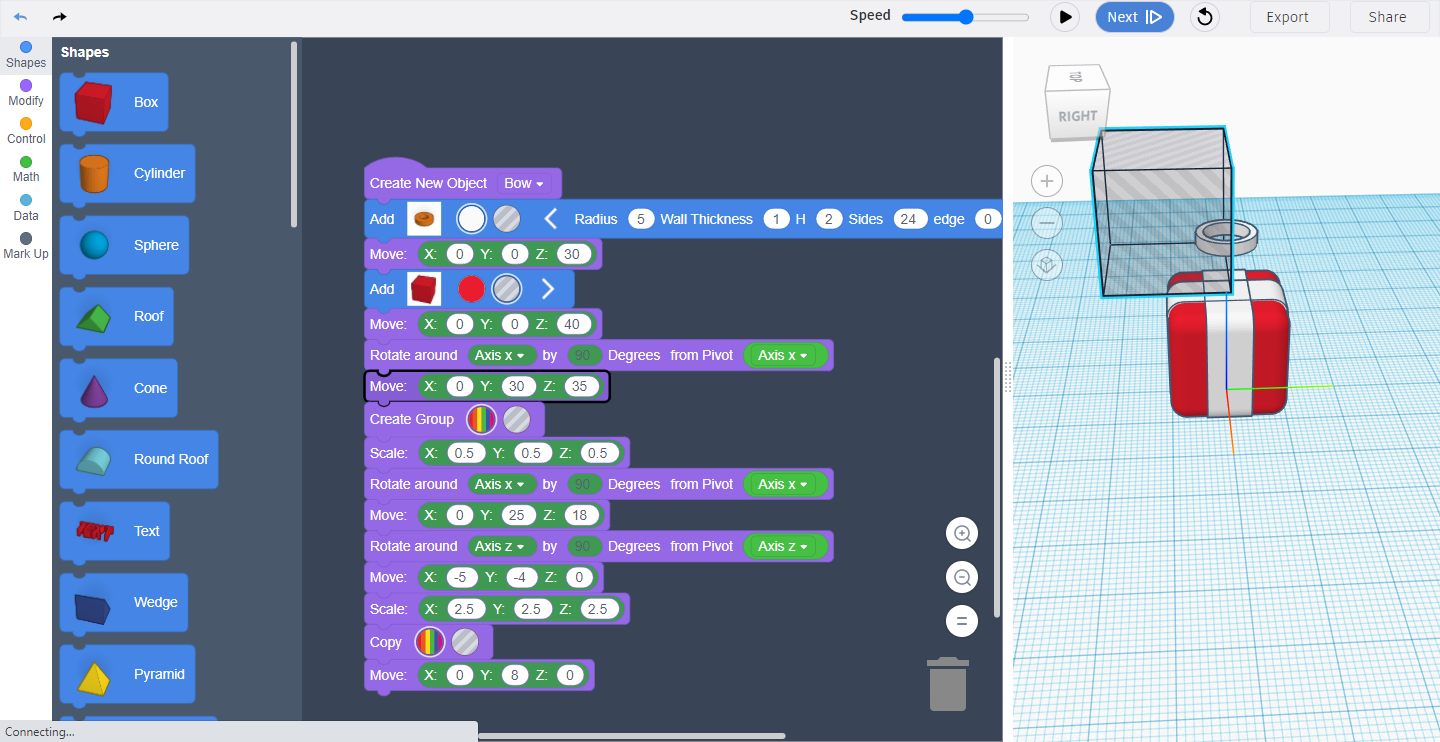Open the Data blocks category
This screenshot has width=1440, height=742.
coord(25,205)
